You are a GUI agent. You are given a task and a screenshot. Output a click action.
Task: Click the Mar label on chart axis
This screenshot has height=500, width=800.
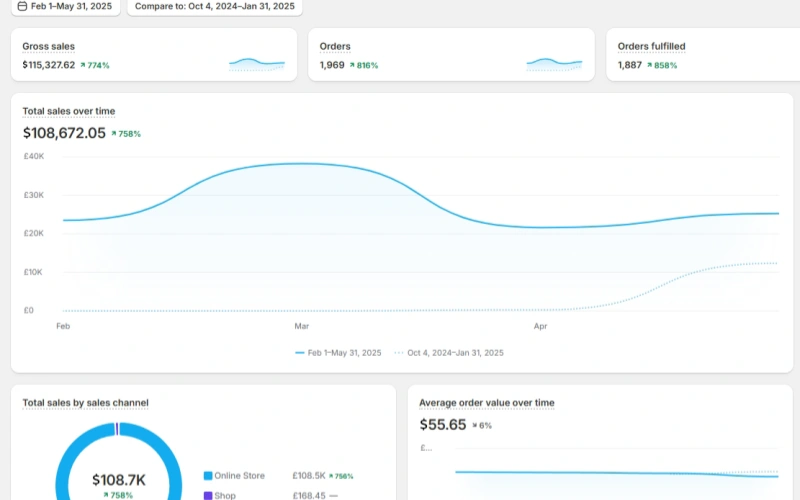[x=302, y=326]
